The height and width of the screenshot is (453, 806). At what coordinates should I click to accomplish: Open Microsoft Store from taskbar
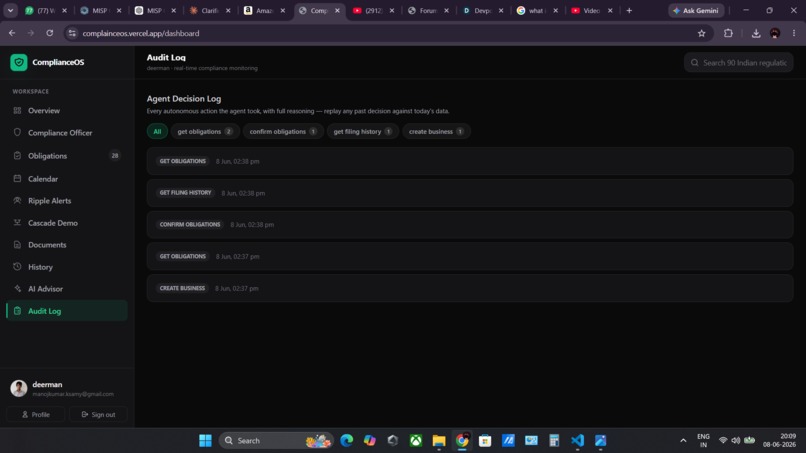pos(485,441)
